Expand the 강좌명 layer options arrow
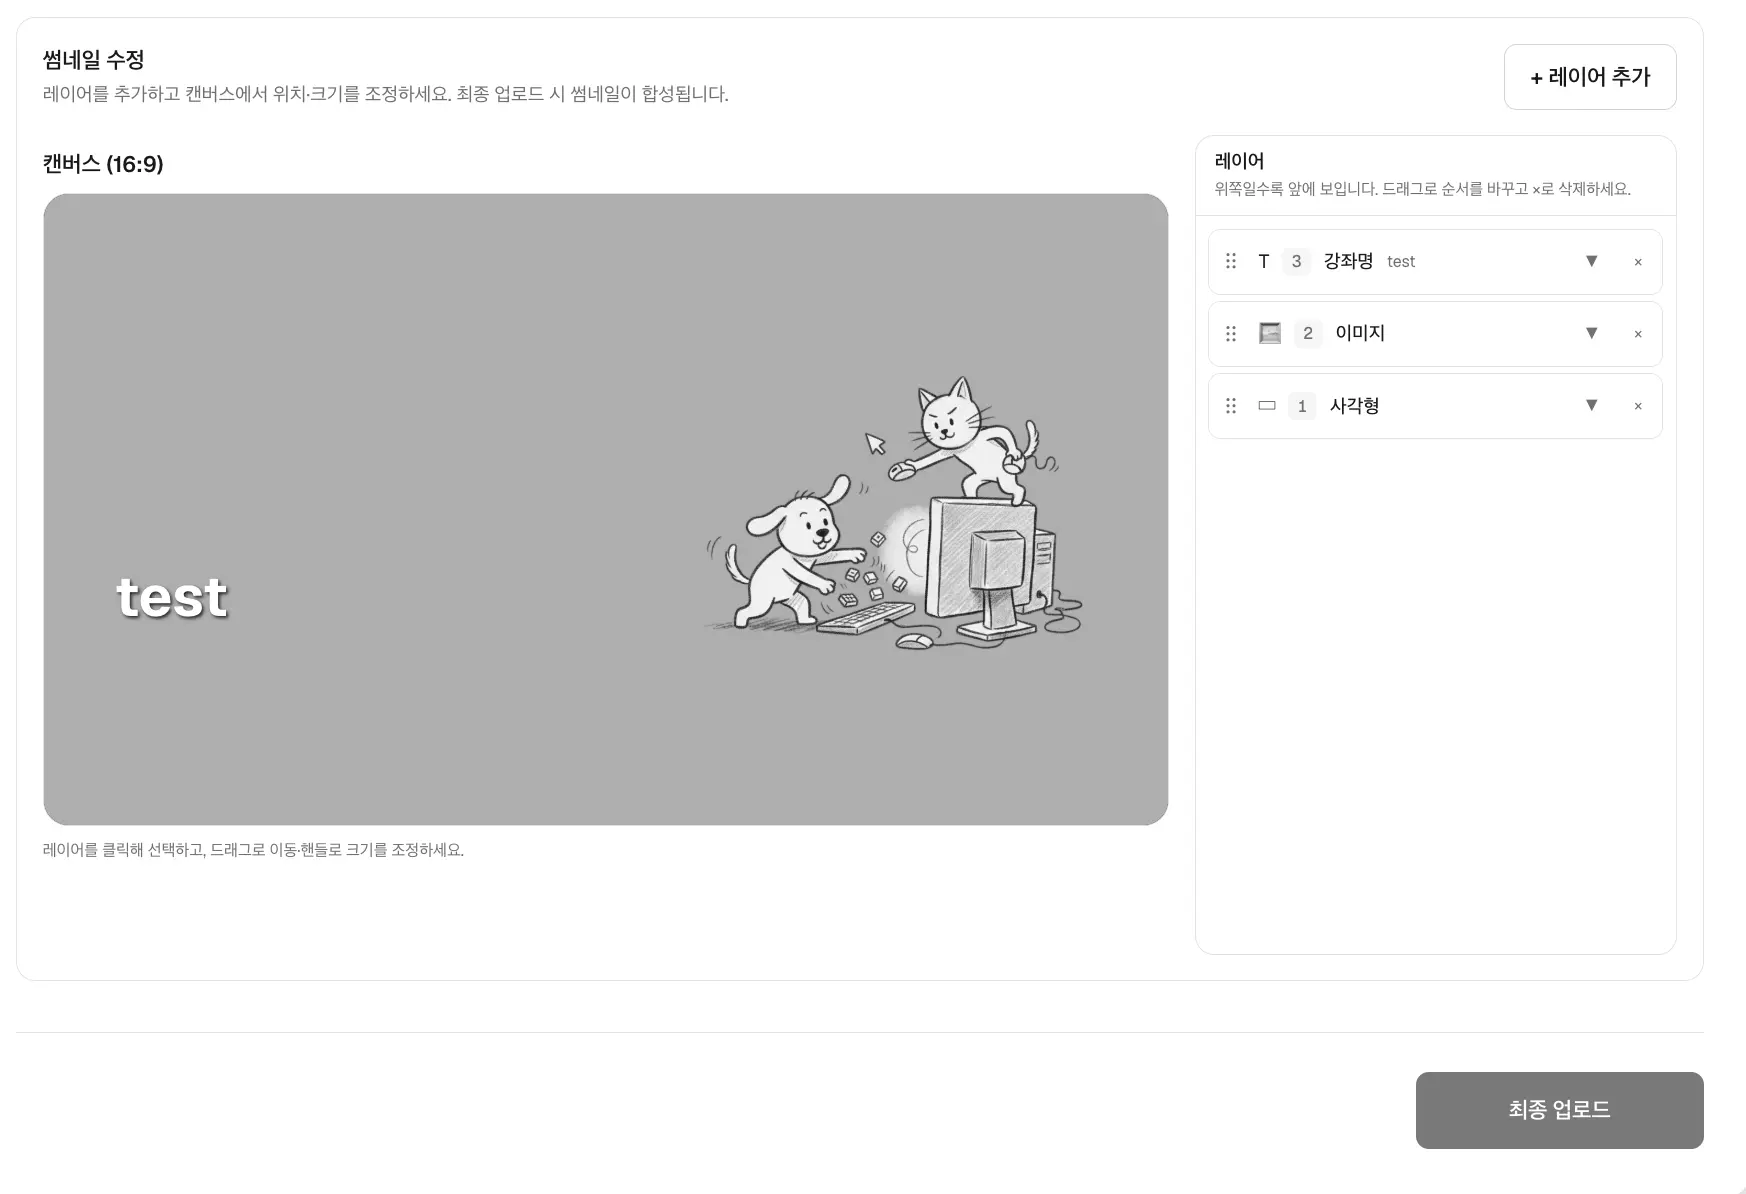This screenshot has width=1746, height=1194. coord(1592,261)
